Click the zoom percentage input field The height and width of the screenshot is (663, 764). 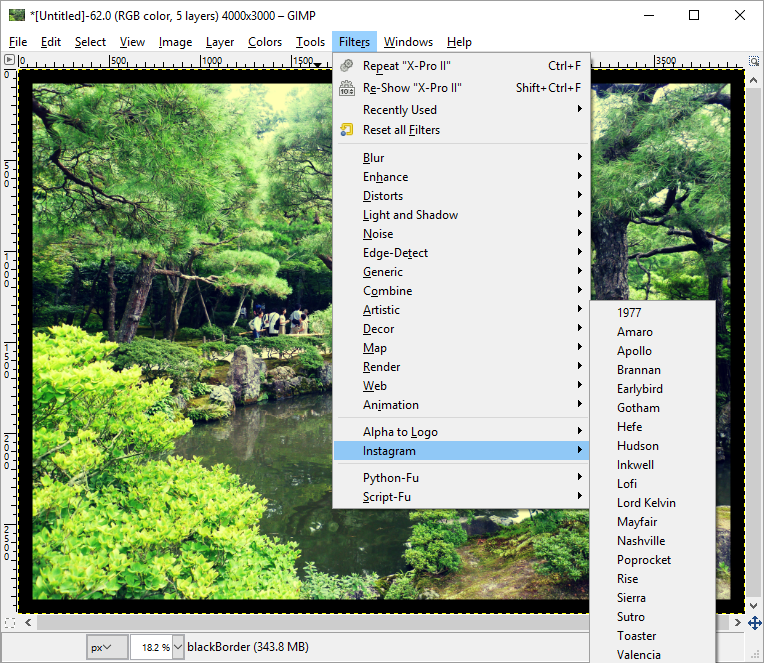(150, 647)
